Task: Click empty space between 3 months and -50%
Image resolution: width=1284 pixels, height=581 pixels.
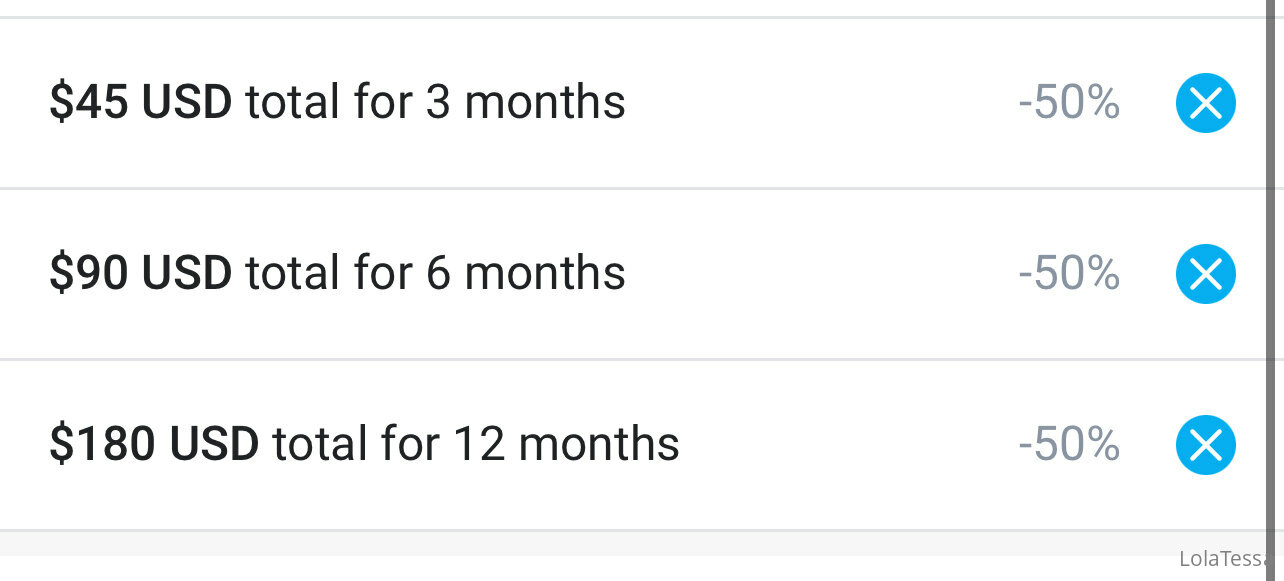Action: tap(820, 102)
